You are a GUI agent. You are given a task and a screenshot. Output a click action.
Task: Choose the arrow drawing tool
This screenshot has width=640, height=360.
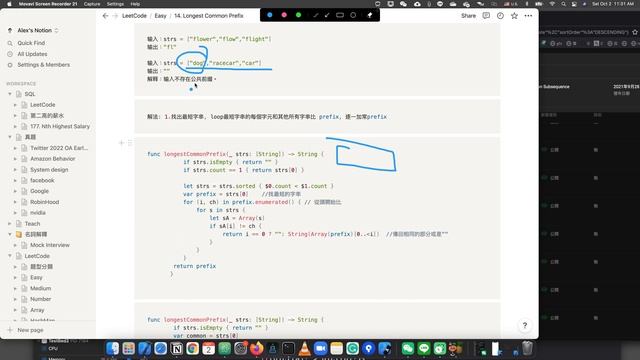(327, 15)
